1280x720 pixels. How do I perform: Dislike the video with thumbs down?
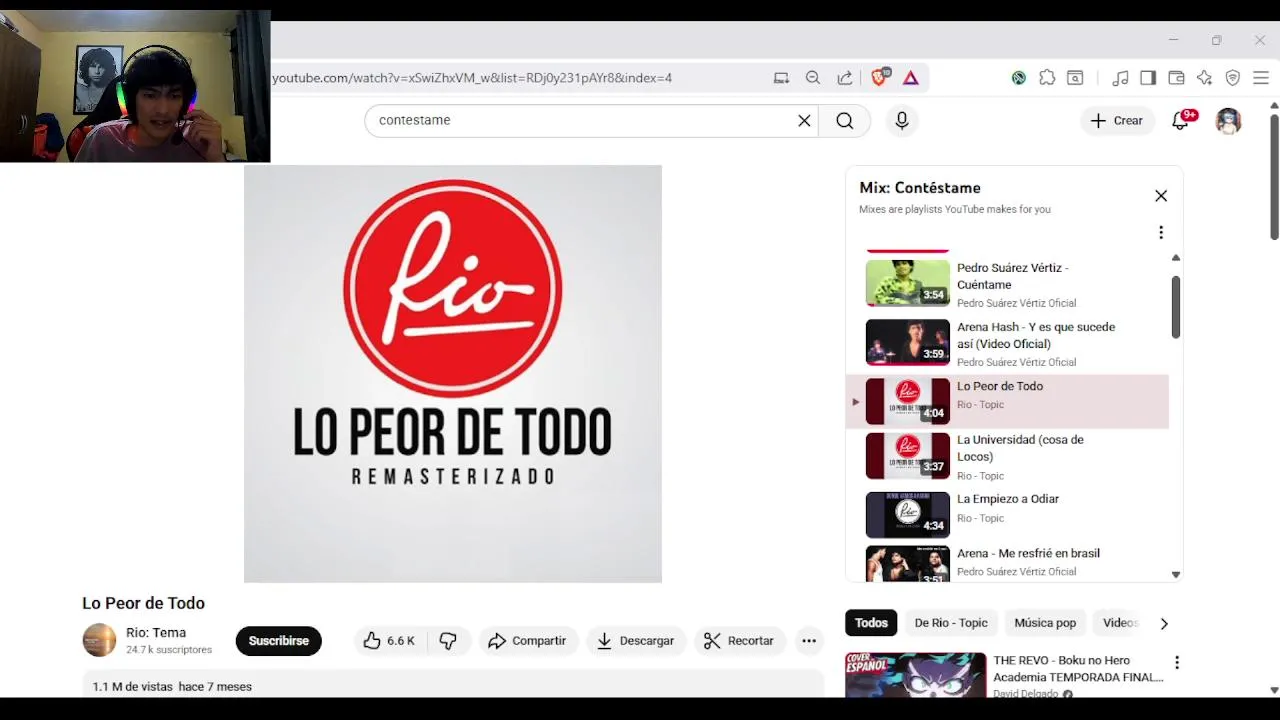pyautogui.click(x=448, y=641)
